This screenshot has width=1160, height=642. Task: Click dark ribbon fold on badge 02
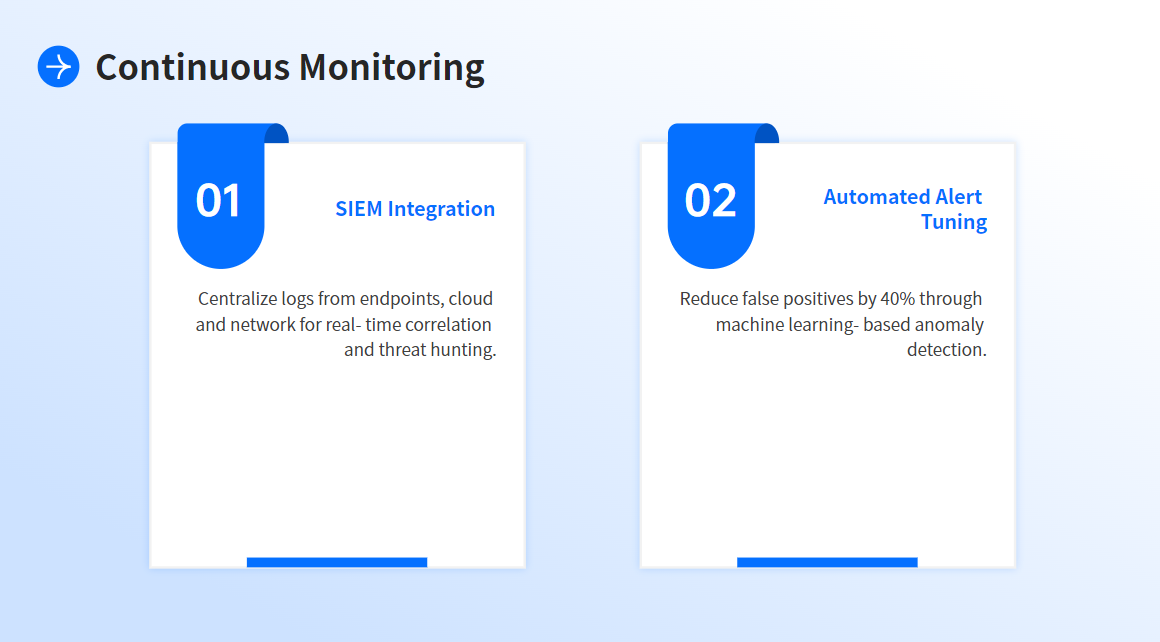[x=768, y=133]
